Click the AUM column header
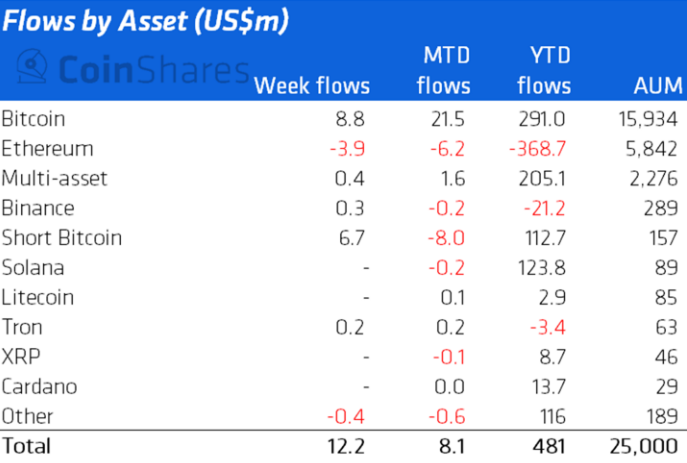 (657, 85)
